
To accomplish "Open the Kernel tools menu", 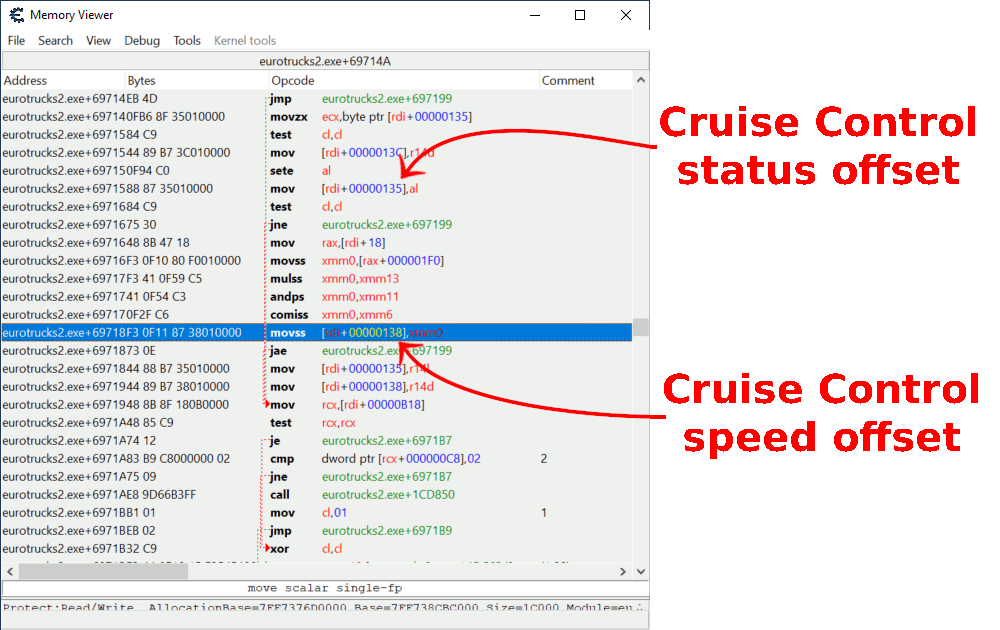I will pyautogui.click(x=245, y=41).
